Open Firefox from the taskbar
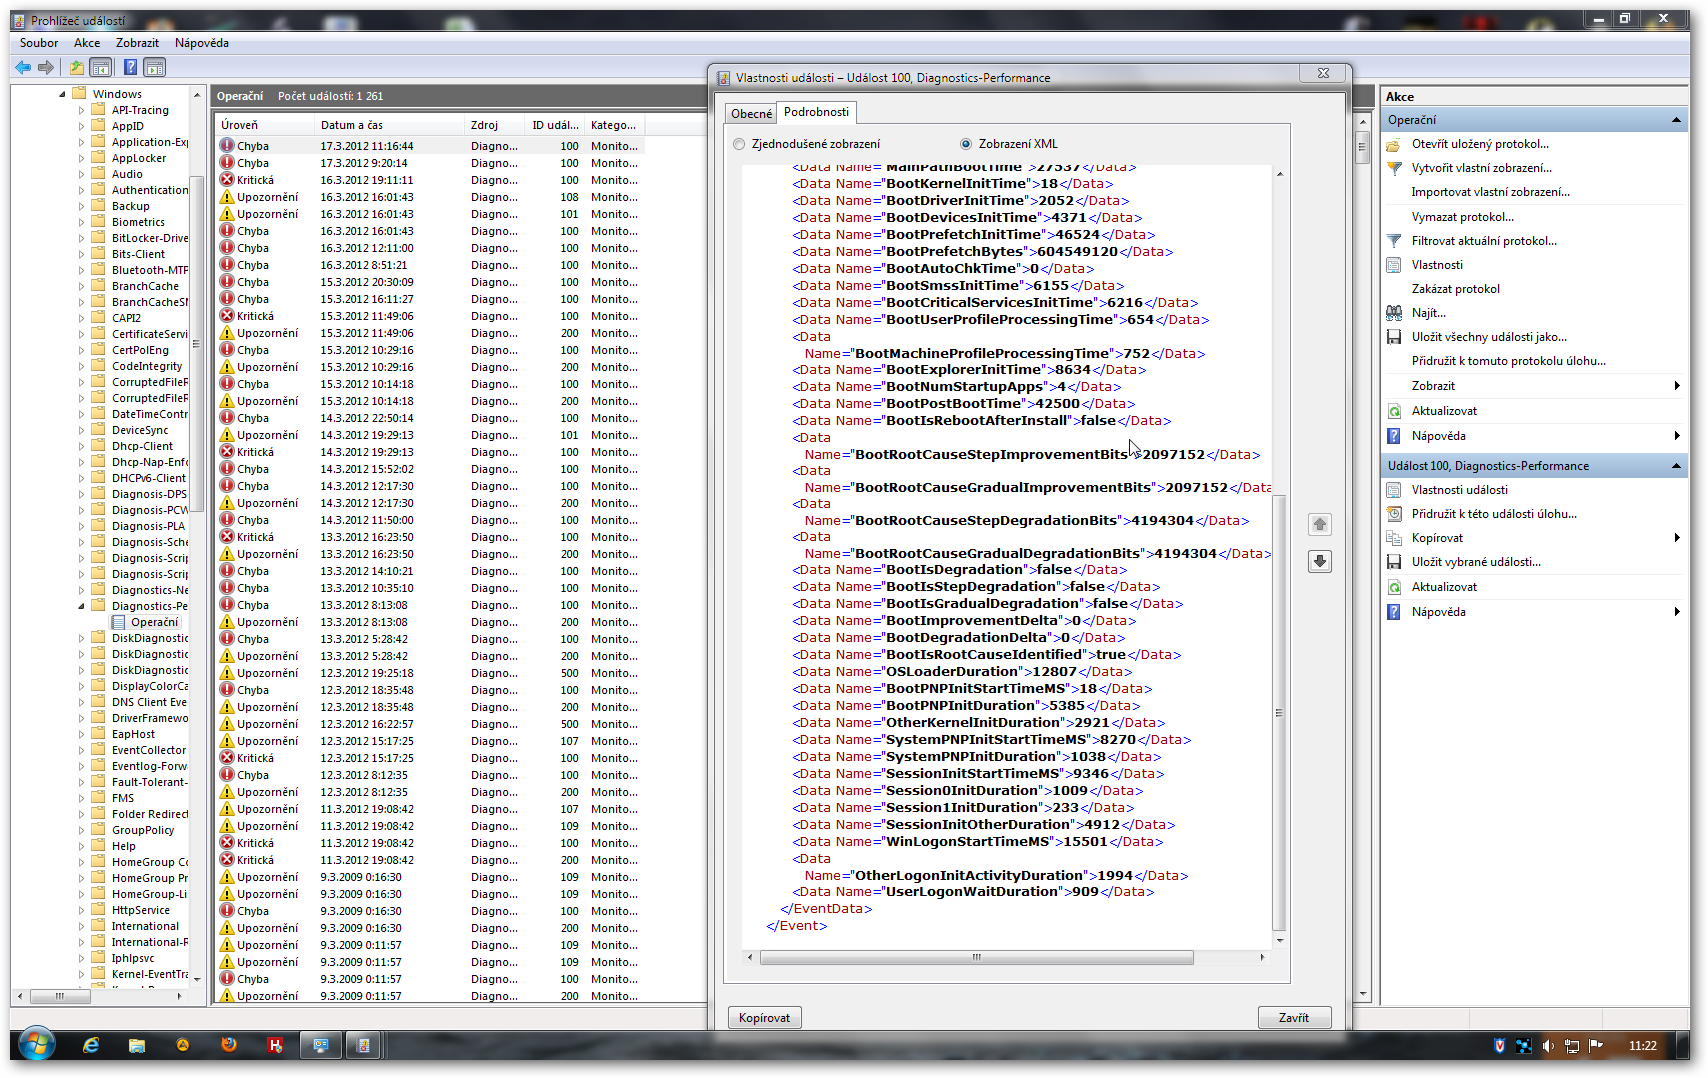This screenshot has width=1708, height=1078. pos(229,1045)
